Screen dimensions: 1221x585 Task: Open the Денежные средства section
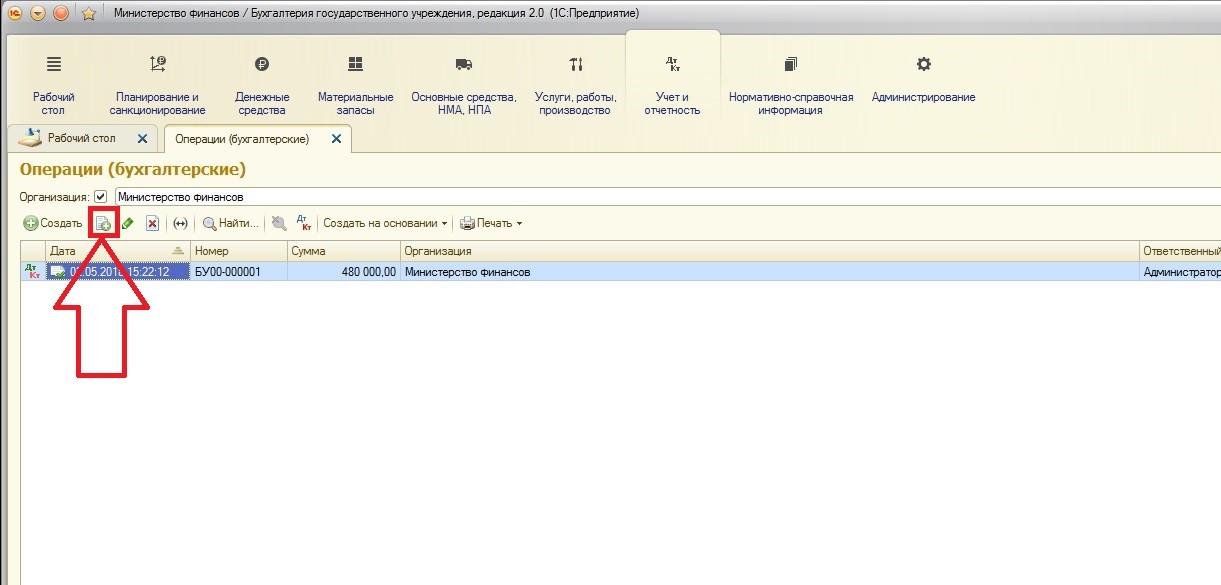click(x=261, y=84)
